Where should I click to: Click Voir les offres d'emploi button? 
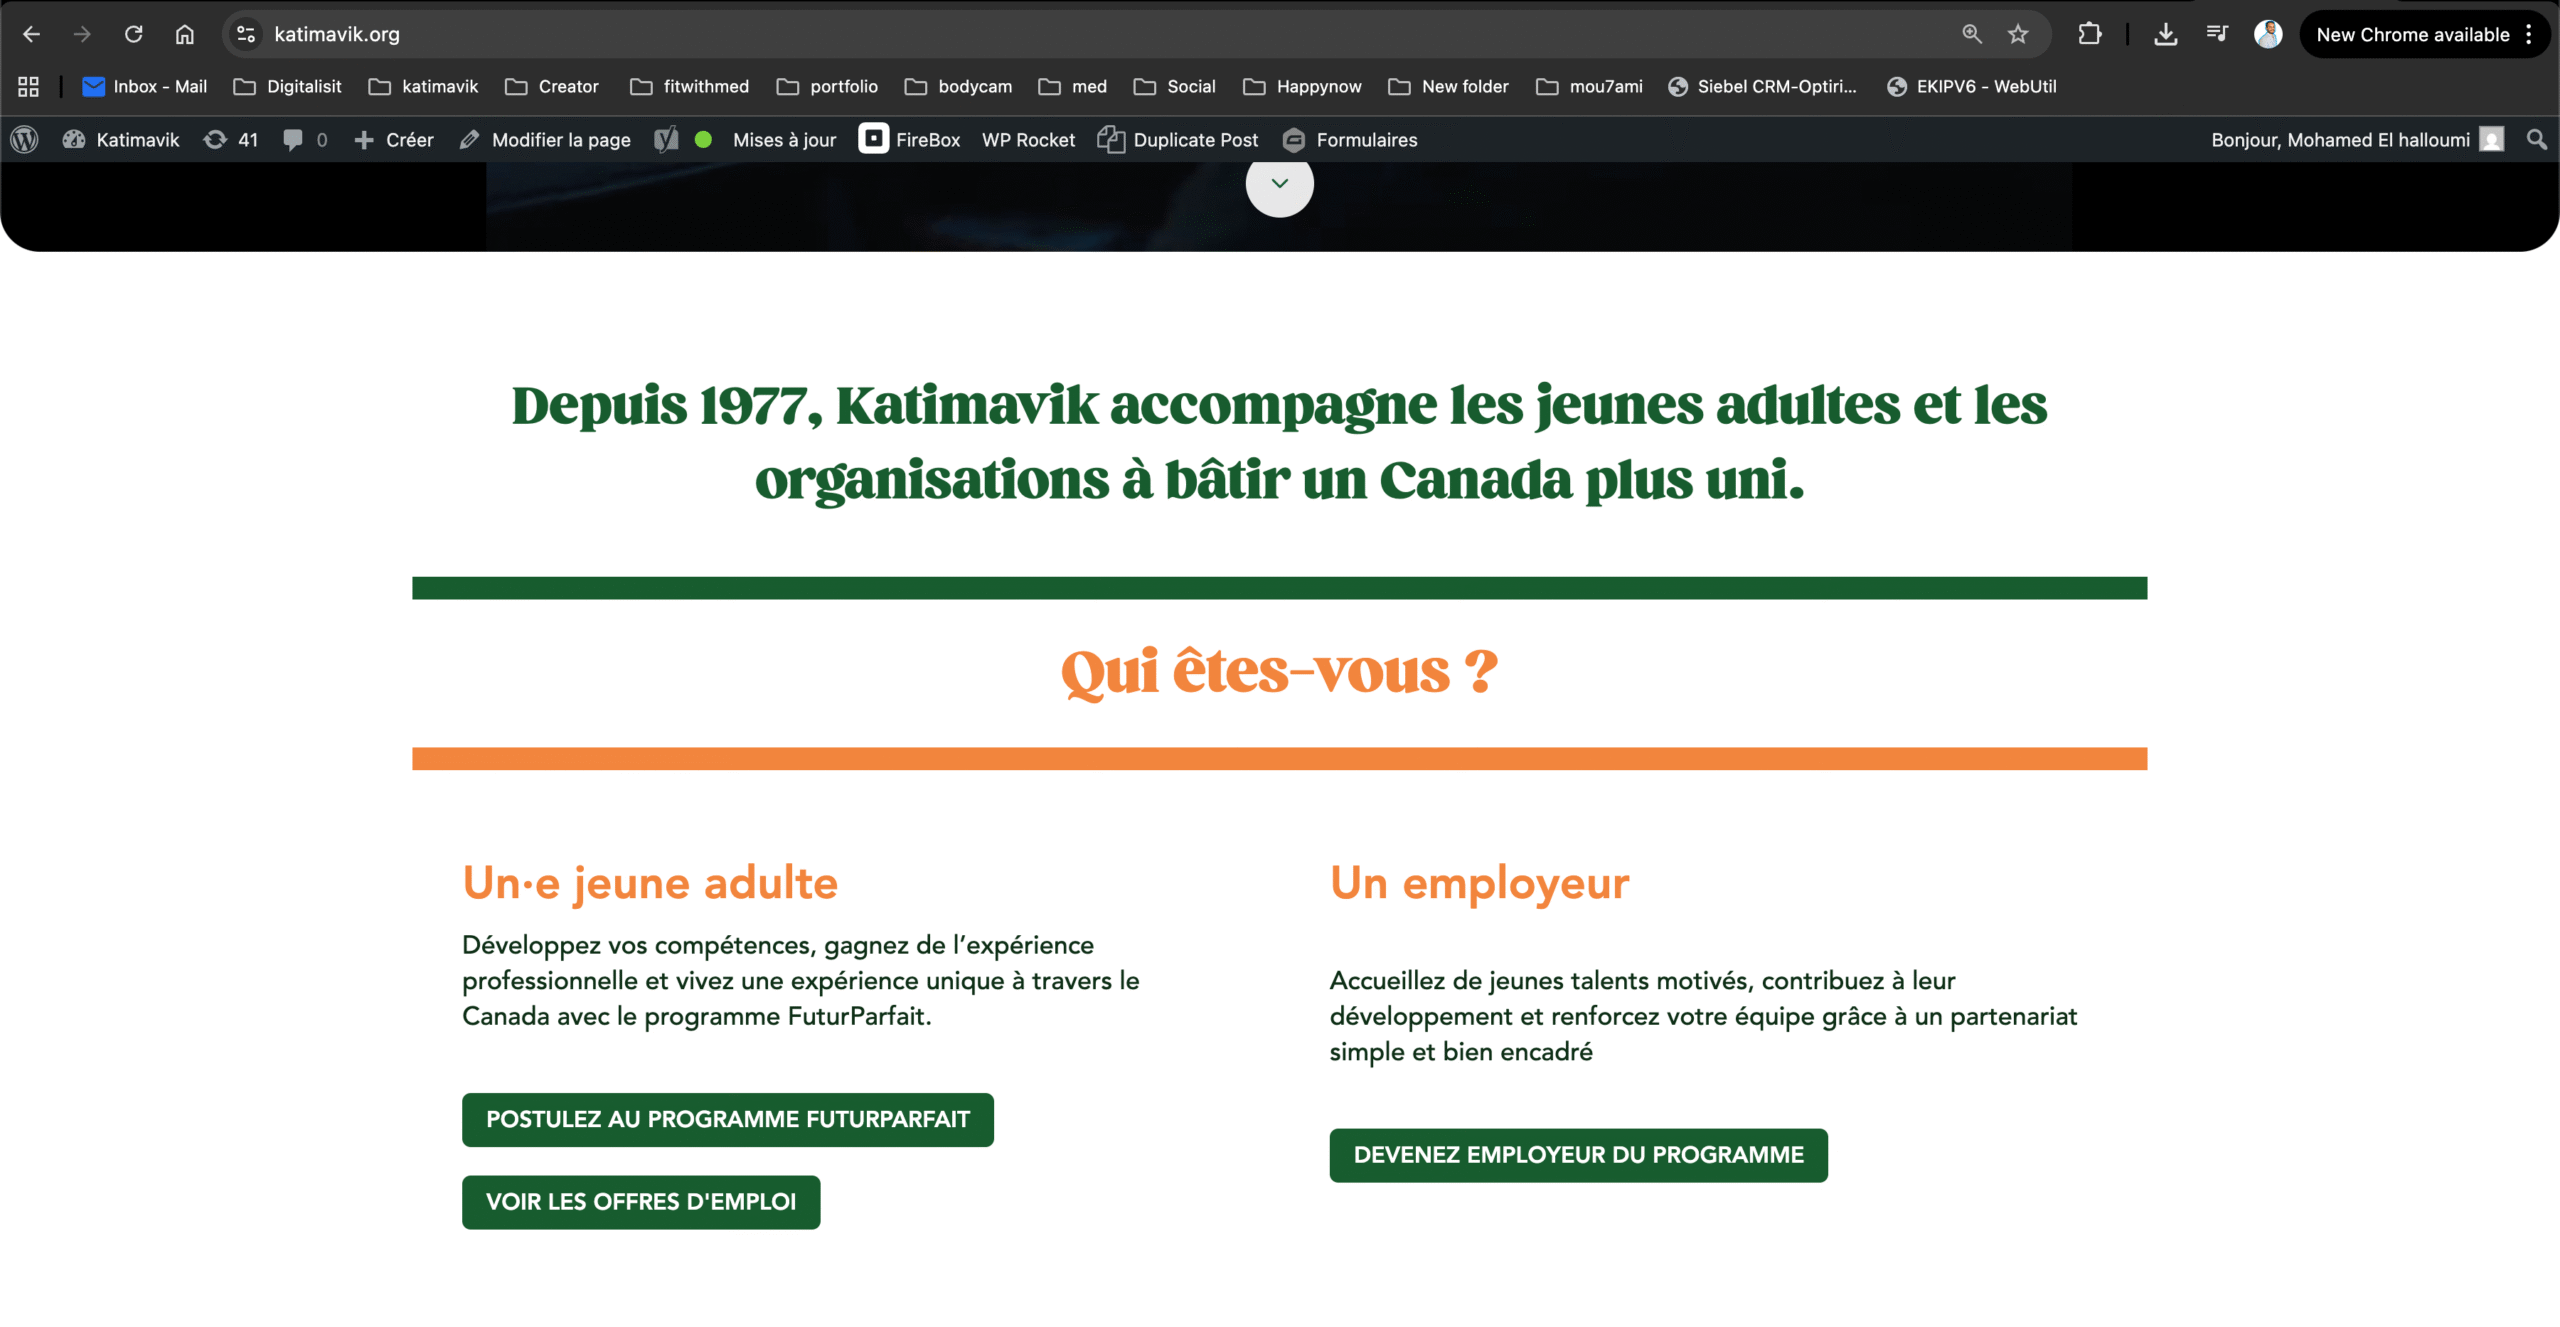640,1202
